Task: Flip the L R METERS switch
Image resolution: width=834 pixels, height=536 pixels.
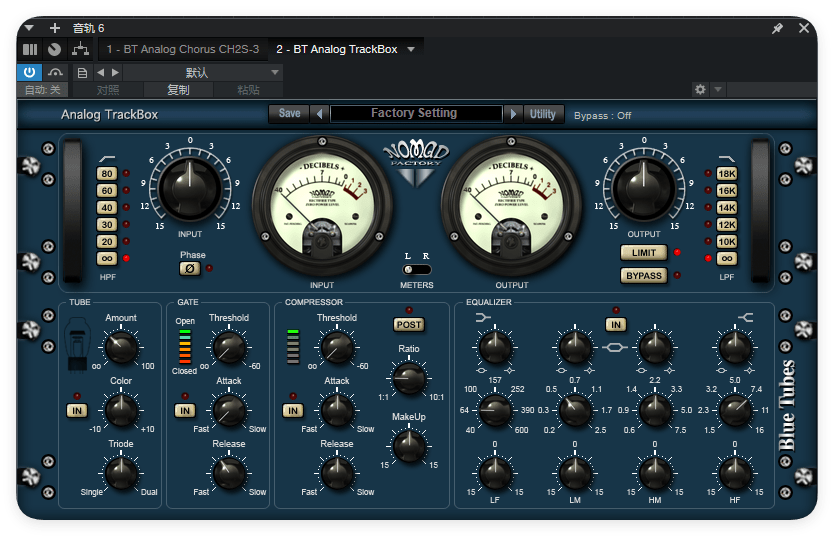Action: 416,270
